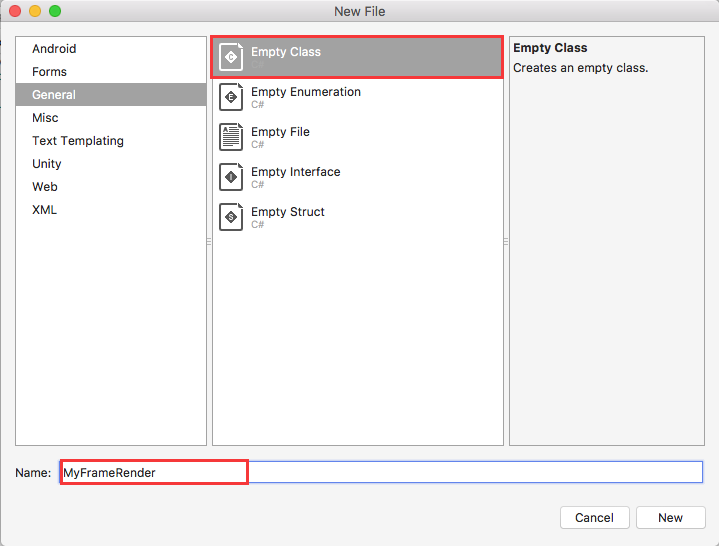The image size is (719, 546).
Task: Choose the Empty Struct label
Action: coord(288,212)
